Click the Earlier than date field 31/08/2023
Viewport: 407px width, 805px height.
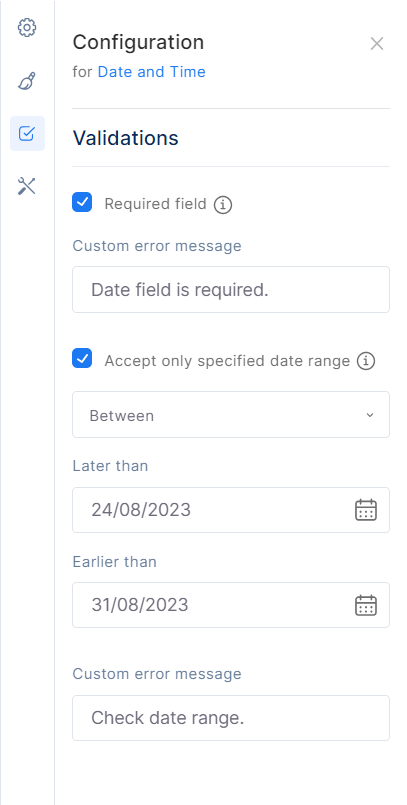click(231, 605)
